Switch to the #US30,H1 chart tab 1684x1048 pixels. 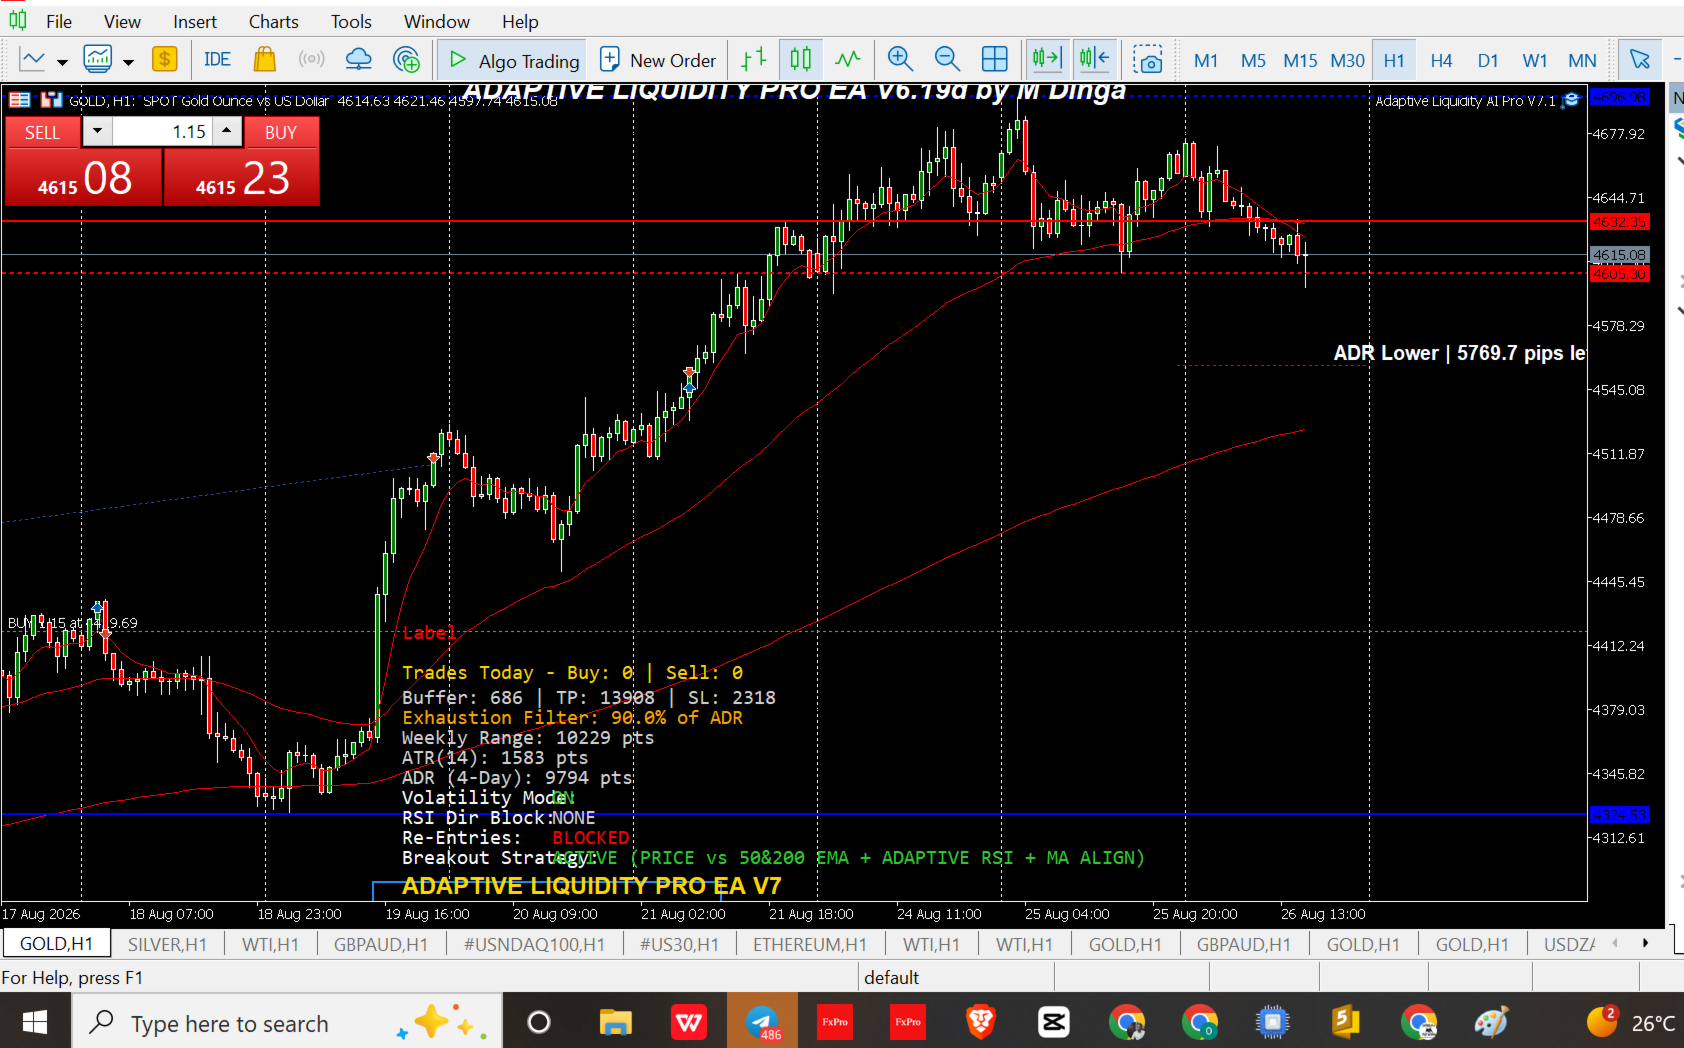(679, 944)
